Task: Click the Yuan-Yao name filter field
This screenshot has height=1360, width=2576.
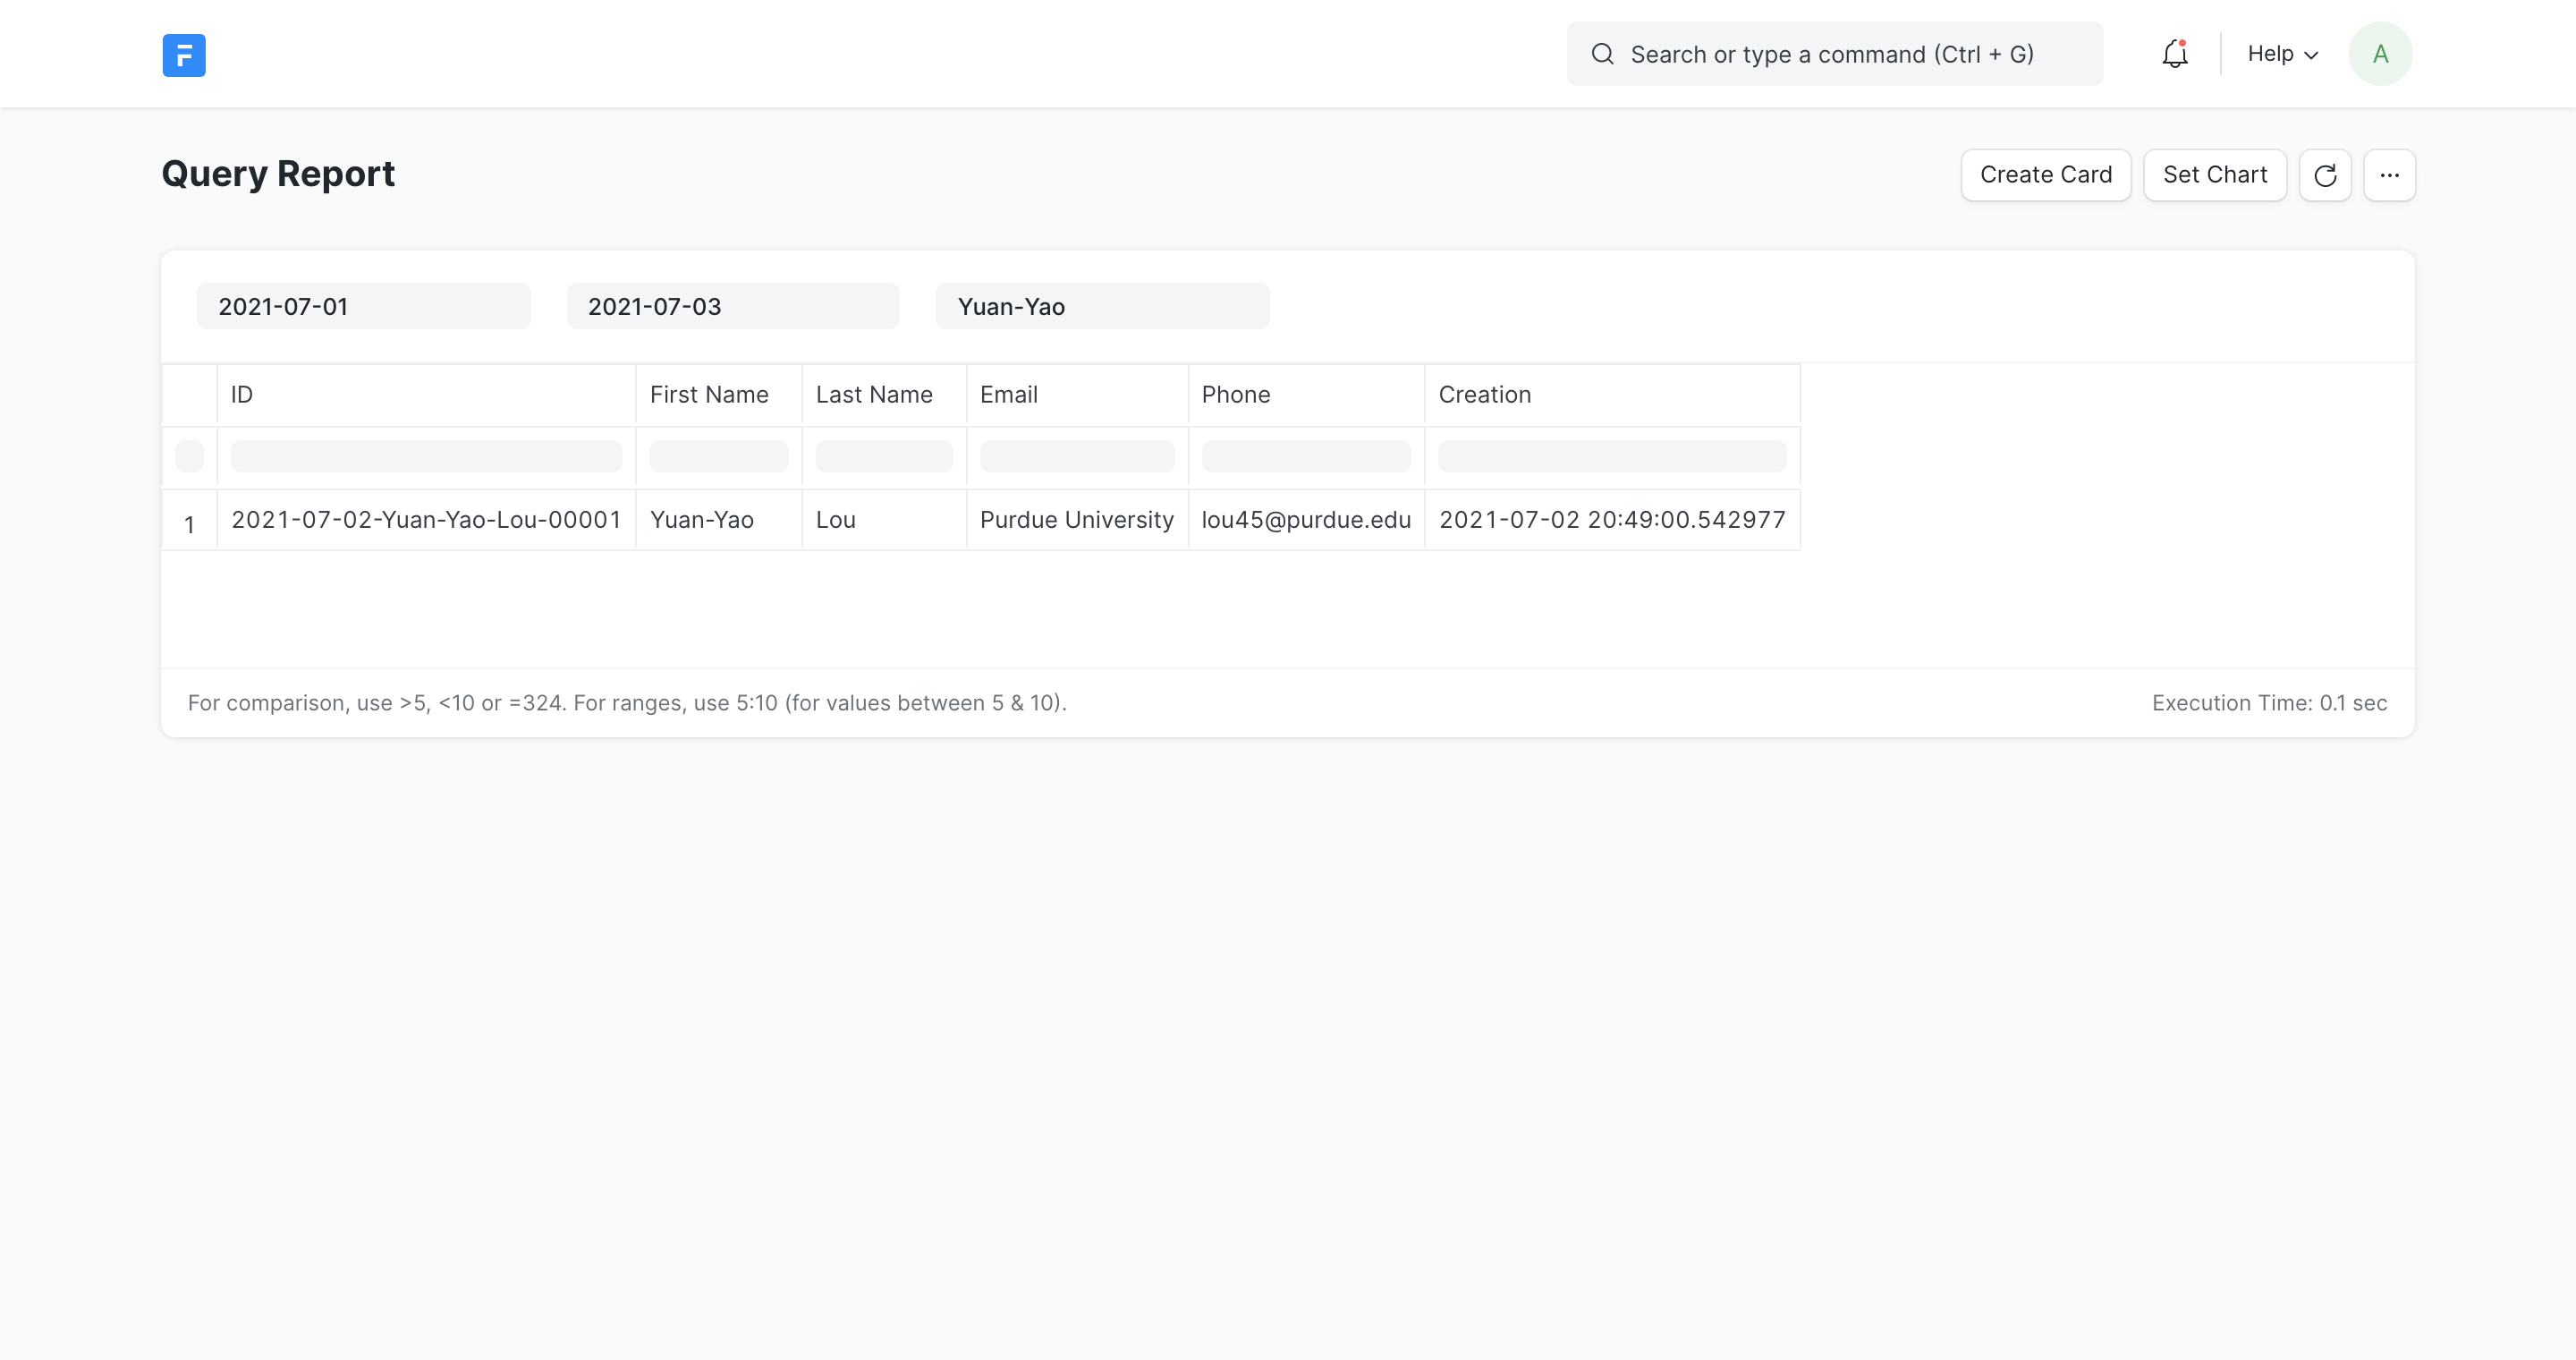Action: point(1102,306)
